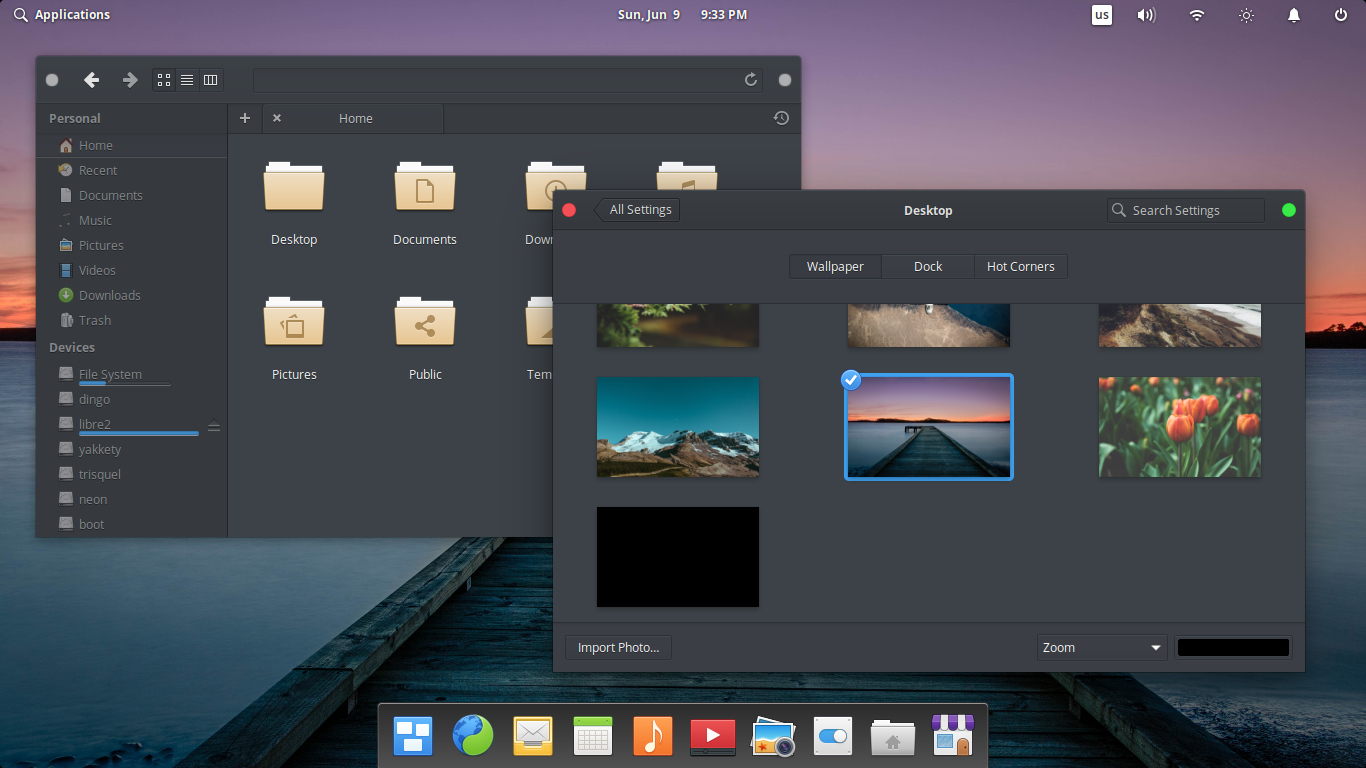Switch to the Dock tab
Image resolution: width=1366 pixels, height=768 pixels.
(928, 266)
